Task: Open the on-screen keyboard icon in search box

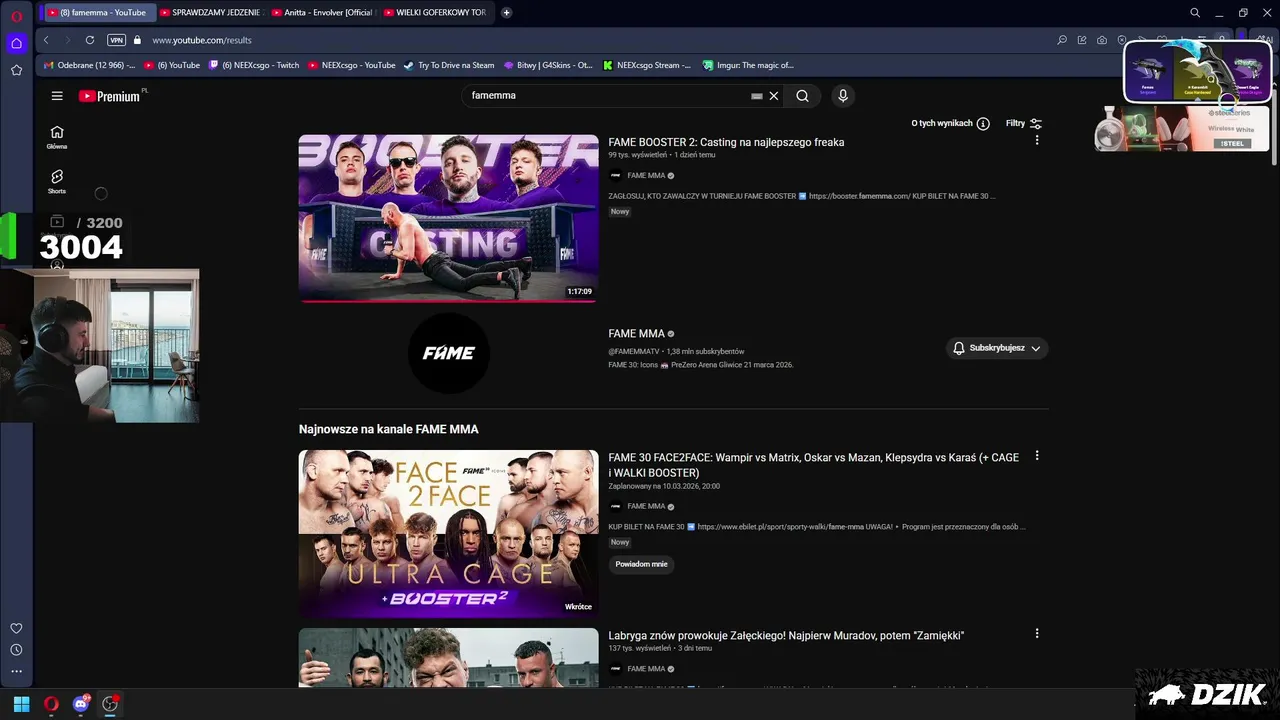Action: click(757, 96)
